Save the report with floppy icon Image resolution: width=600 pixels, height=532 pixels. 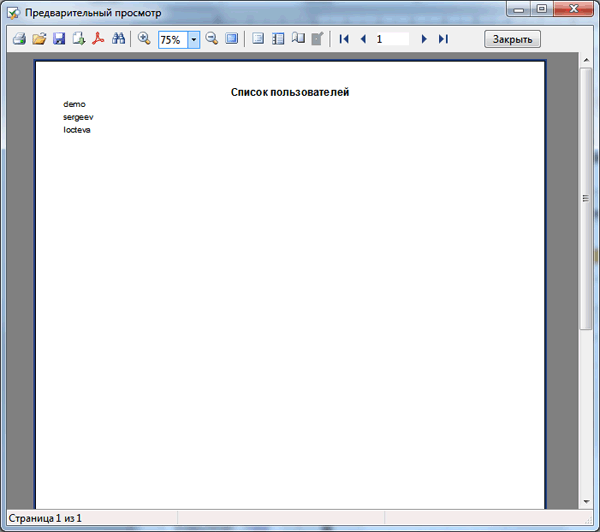coord(59,39)
